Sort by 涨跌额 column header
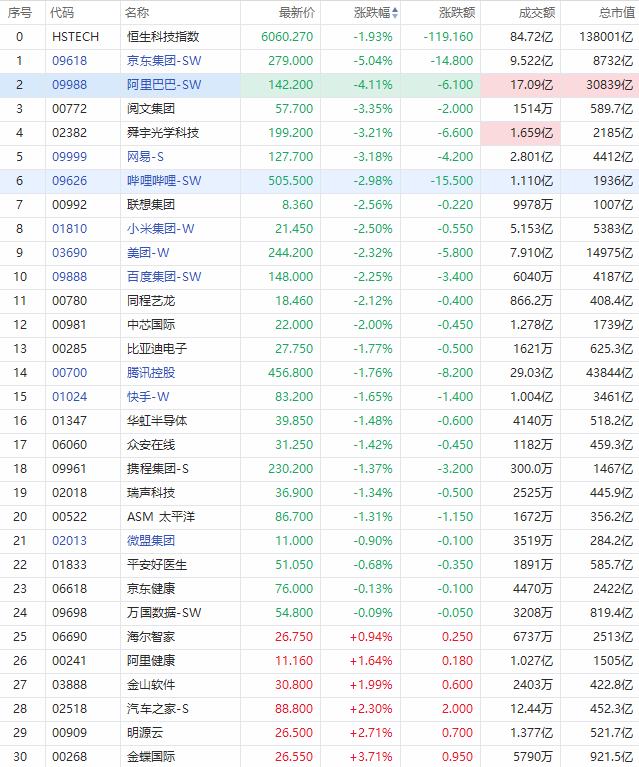Viewport: 639px width, 767px height. coord(457,13)
